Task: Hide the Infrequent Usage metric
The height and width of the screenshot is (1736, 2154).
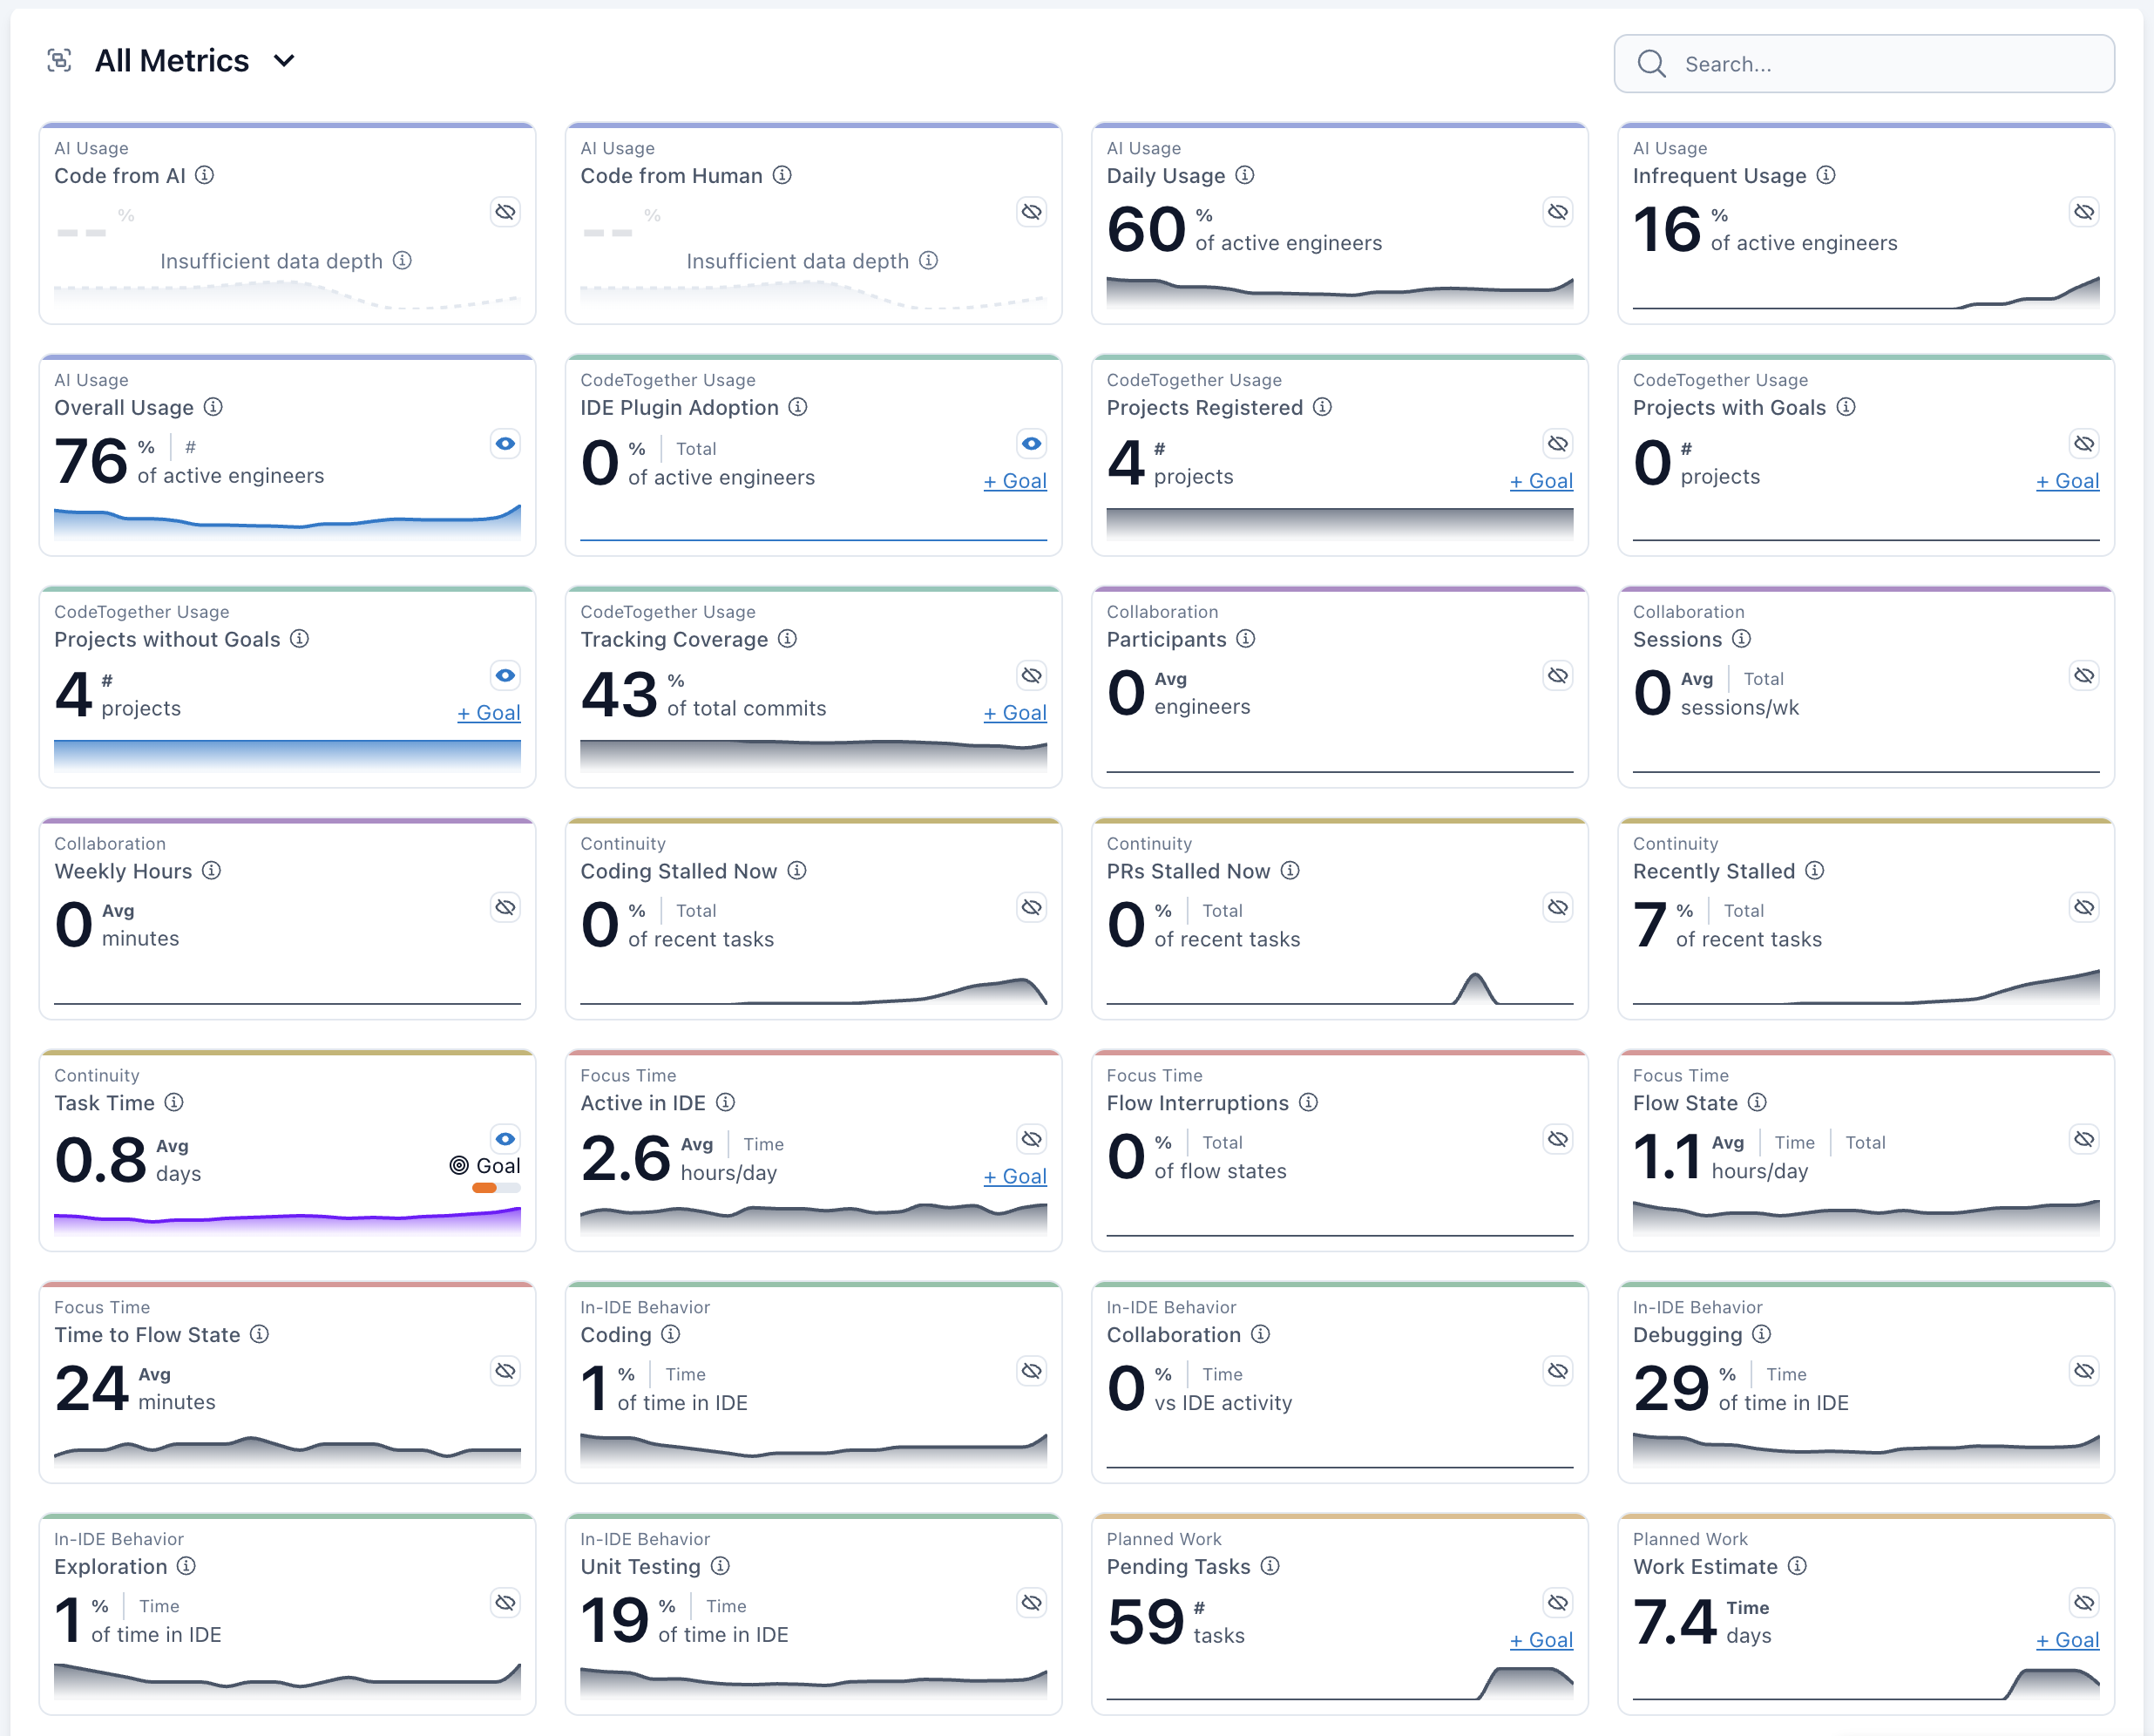Action: tap(2085, 211)
